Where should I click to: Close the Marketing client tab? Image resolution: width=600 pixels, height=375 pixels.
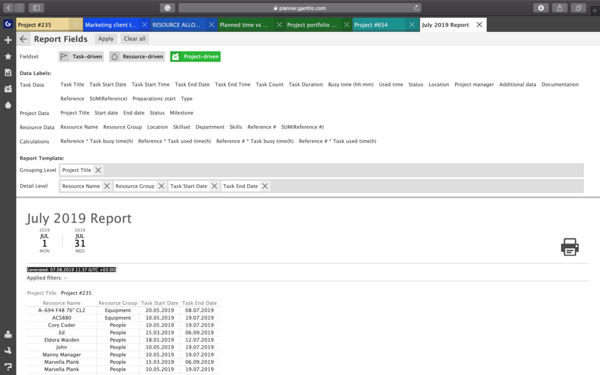[x=144, y=24]
